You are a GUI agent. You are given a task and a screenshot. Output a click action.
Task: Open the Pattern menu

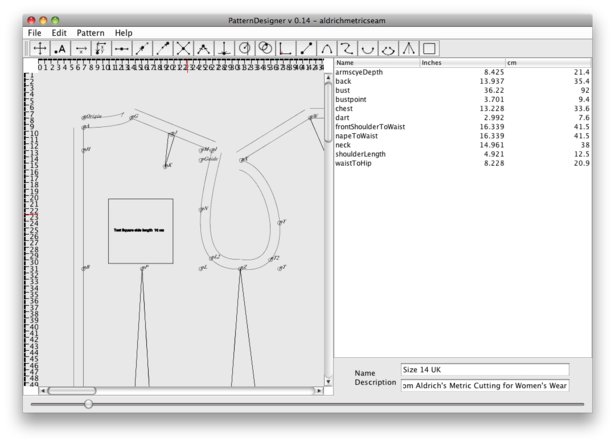click(91, 33)
